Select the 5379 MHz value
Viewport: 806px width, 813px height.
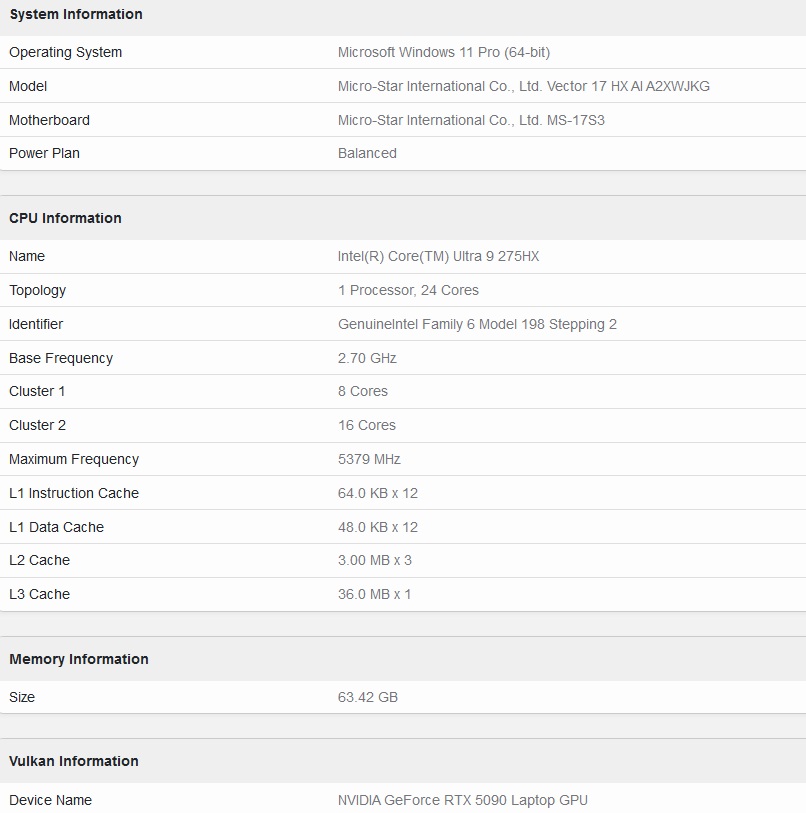tap(369, 459)
